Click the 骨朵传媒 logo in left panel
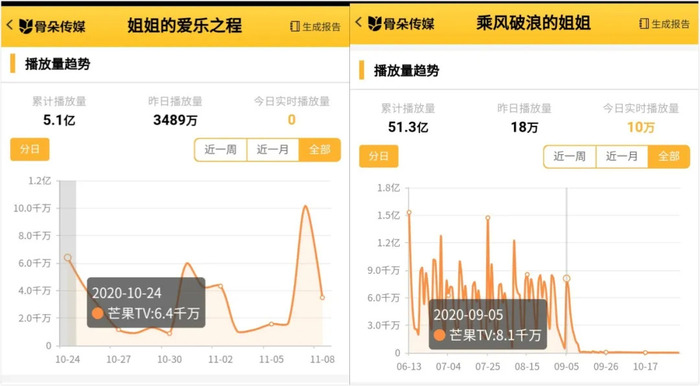Viewport: 700px width, 386px height. coord(52,26)
